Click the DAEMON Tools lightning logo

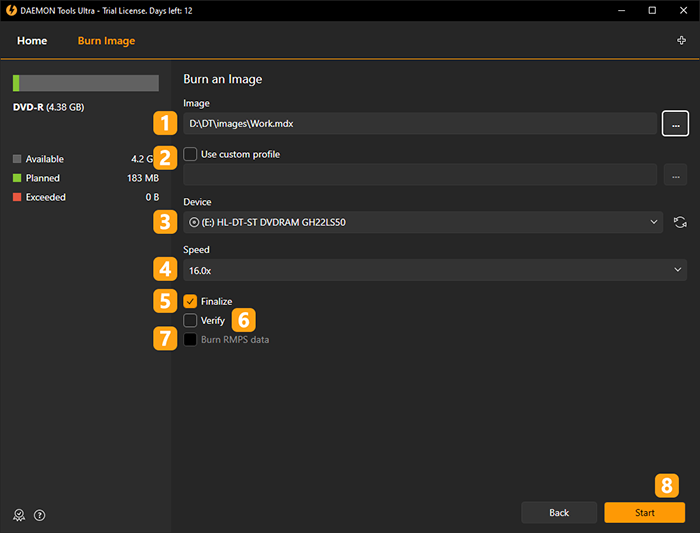point(11,10)
